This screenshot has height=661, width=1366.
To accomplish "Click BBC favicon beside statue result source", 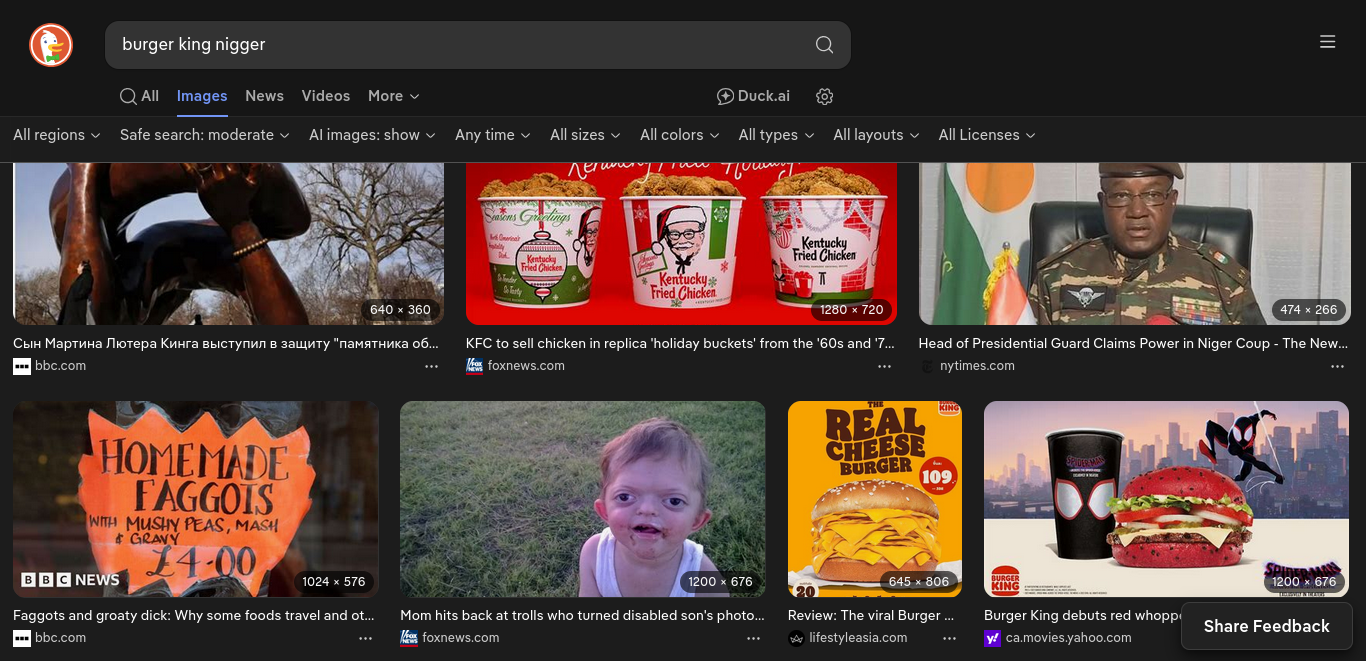I will [22, 366].
